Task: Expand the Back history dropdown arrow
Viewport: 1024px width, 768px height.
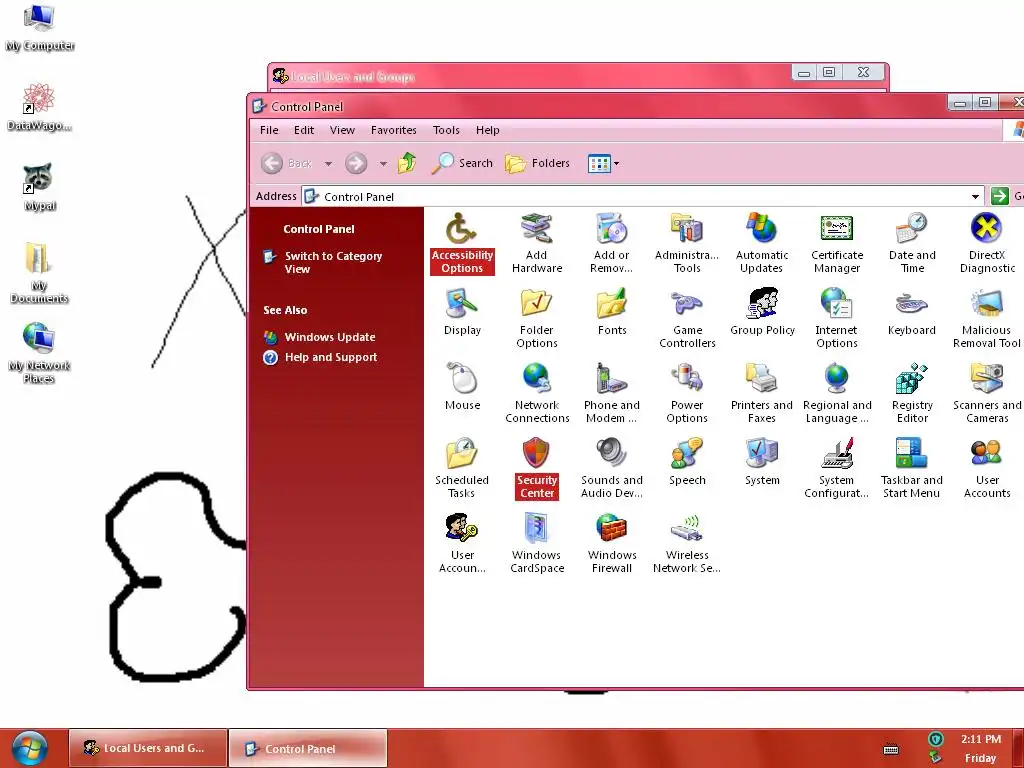Action: pyautogui.click(x=328, y=163)
